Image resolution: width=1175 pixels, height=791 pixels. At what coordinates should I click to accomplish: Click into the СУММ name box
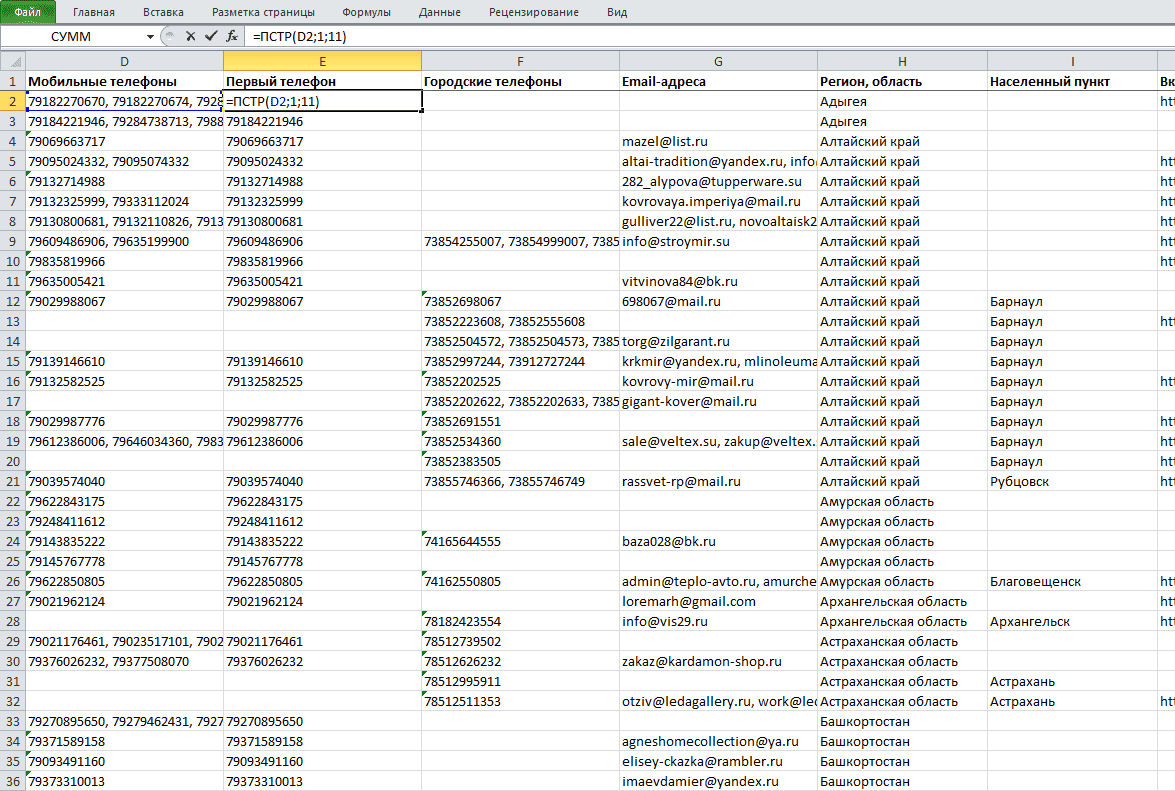(72, 37)
